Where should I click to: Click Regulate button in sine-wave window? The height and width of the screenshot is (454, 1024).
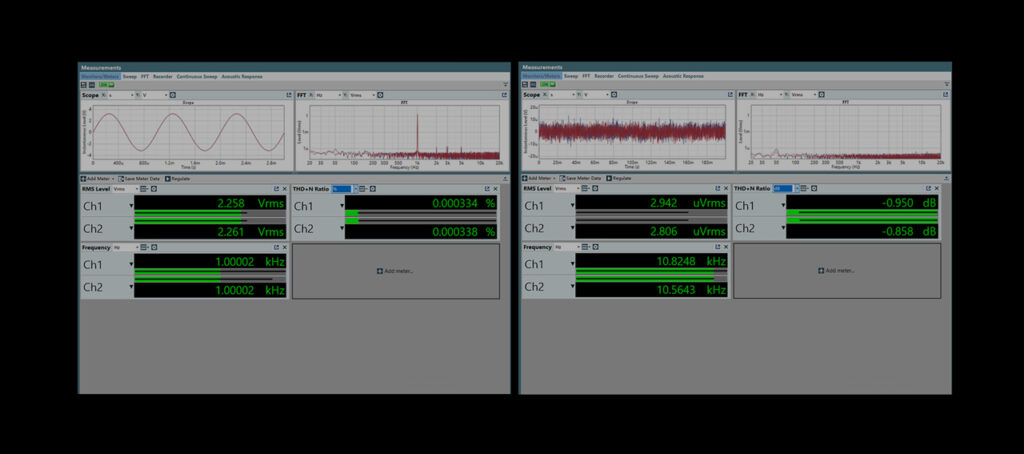tap(178, 178)
